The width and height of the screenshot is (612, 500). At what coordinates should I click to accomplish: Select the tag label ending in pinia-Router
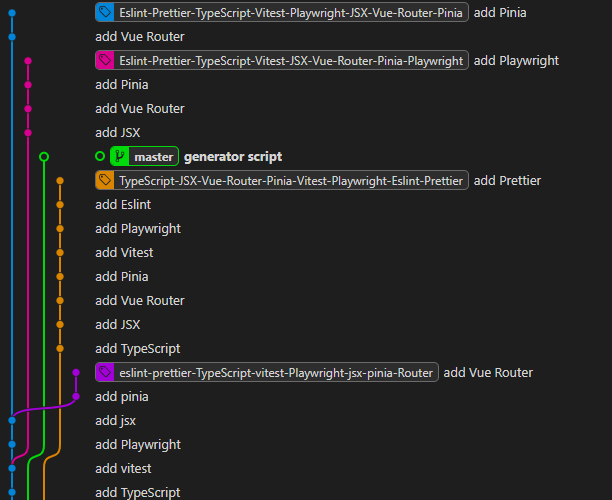267,372
